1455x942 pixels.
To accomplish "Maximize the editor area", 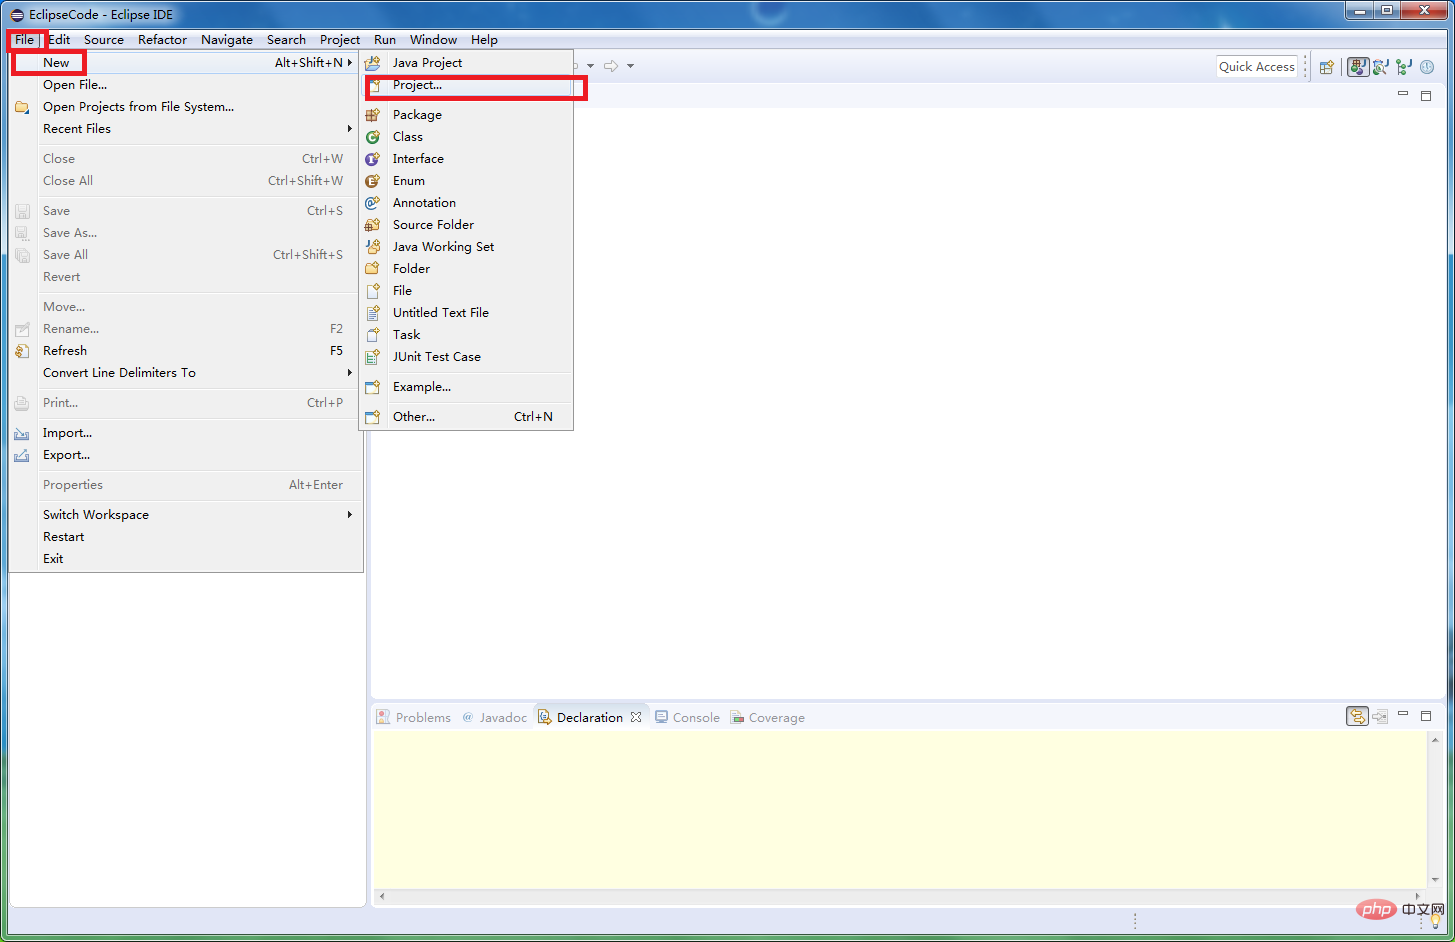I will pos(1426,96).
